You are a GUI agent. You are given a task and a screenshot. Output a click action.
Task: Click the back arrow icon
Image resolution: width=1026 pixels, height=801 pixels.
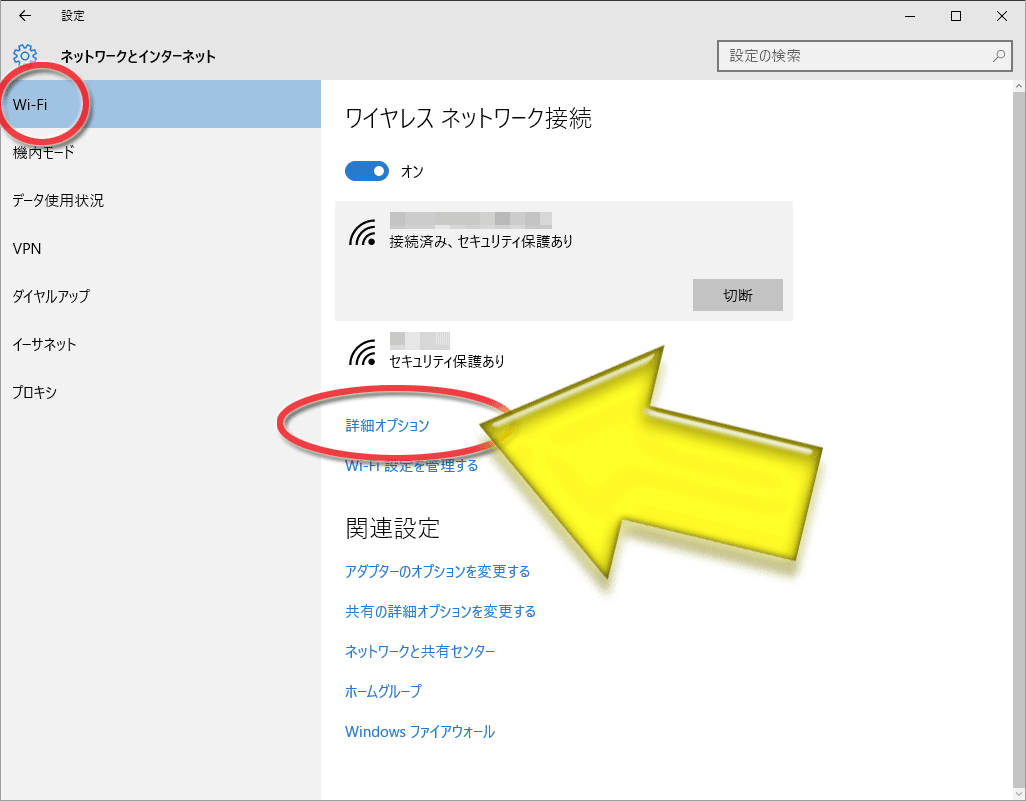pyautogui.click(x=25, y=16)
